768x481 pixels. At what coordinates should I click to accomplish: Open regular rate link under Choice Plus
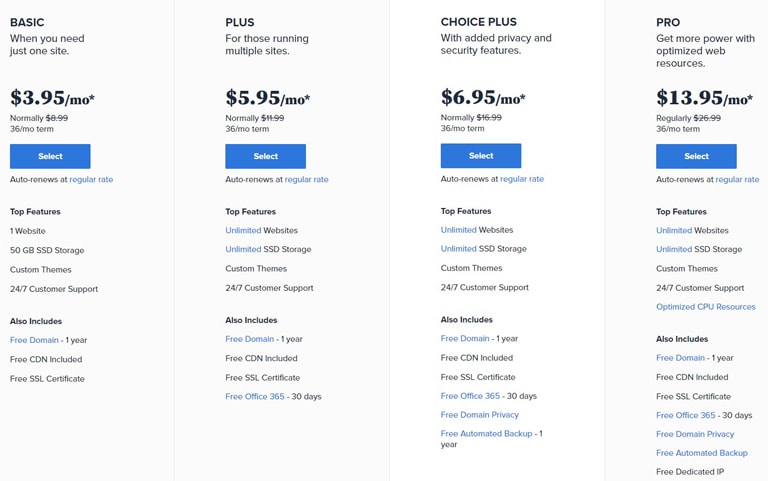pos(522,179)
